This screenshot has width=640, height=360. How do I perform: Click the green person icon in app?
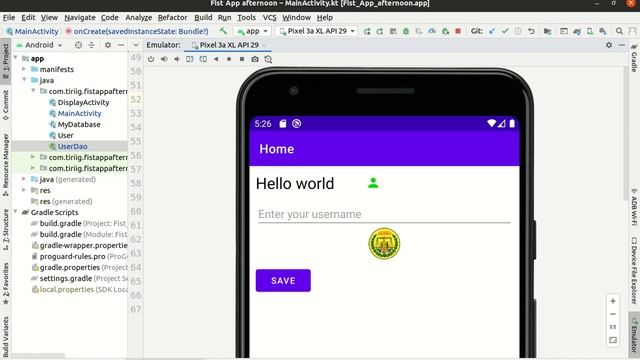tap(373, 183)
